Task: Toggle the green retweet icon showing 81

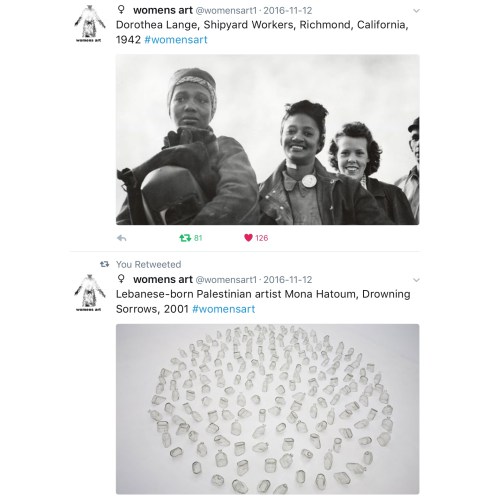Action: click(x=185, y=238)
